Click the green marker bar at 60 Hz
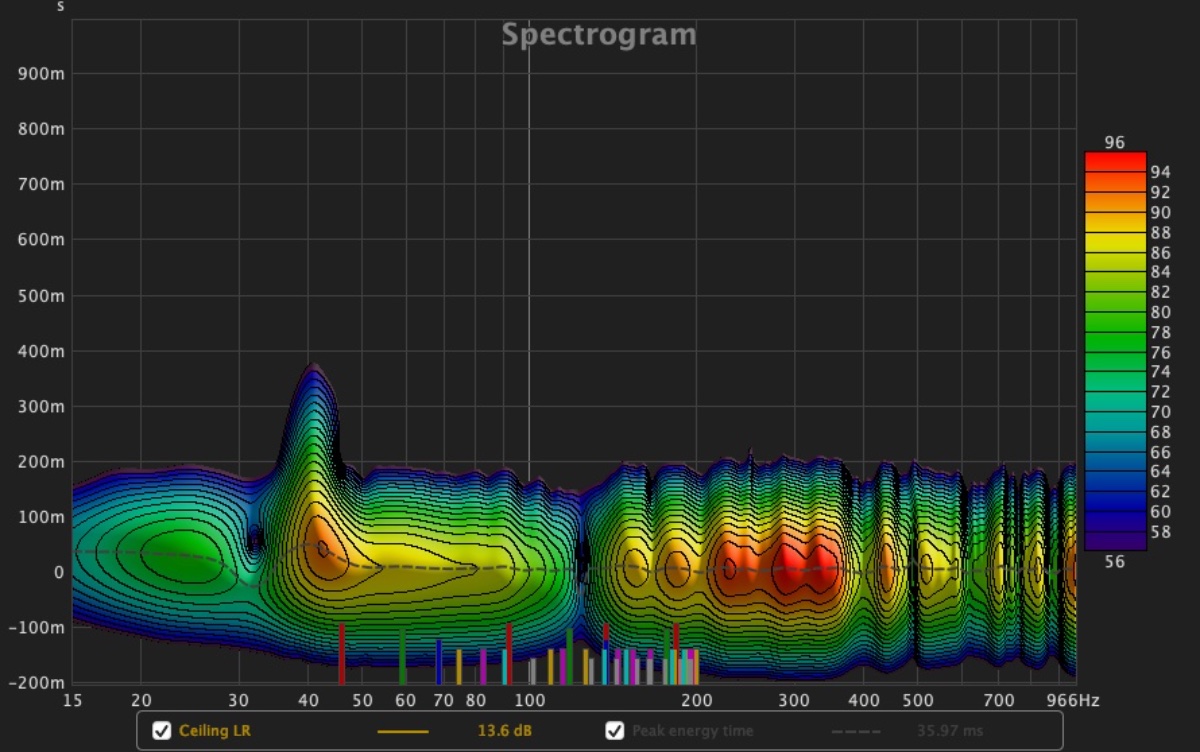 pos(402,657)
